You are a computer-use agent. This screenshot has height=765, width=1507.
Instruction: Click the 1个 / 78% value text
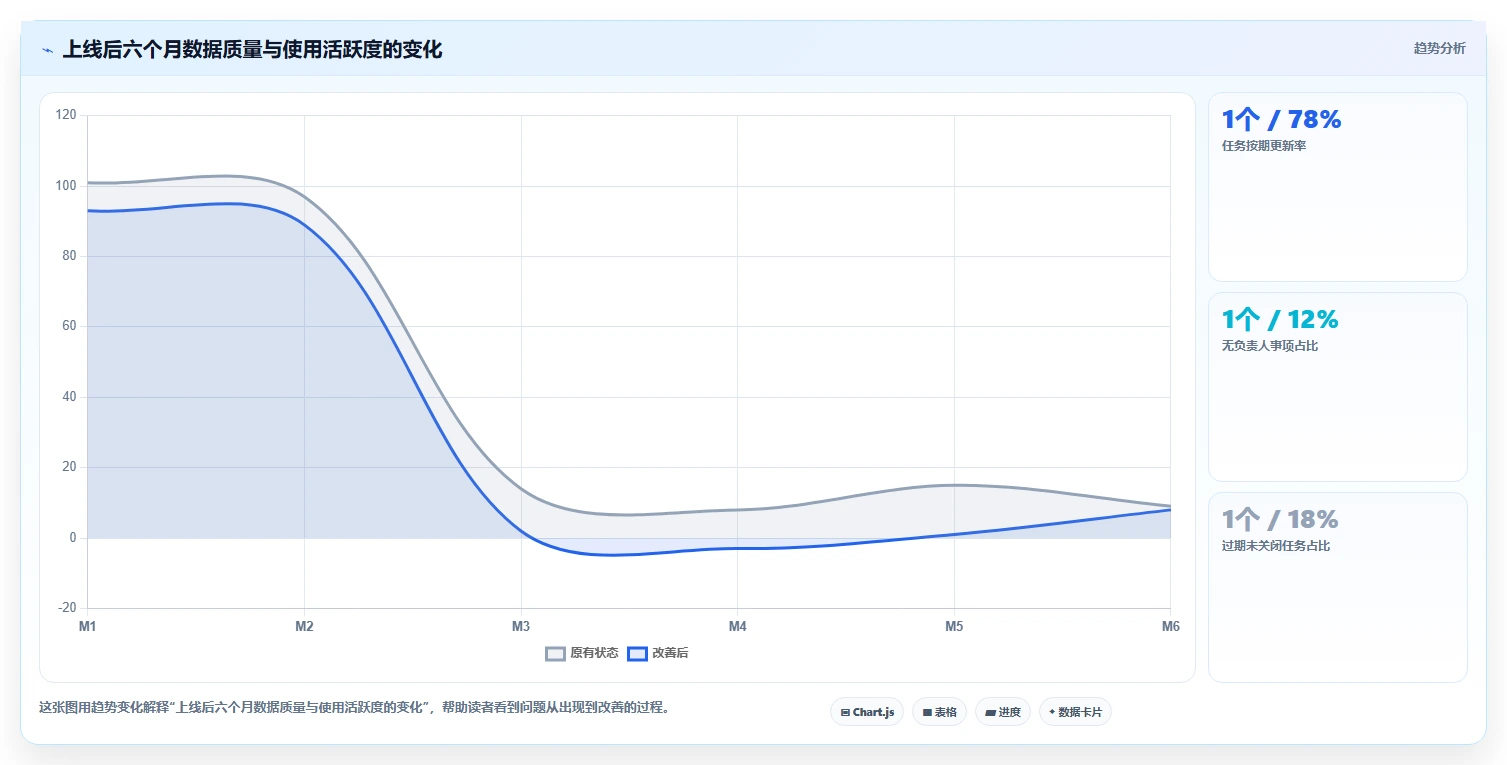(x=1281, y=120)
